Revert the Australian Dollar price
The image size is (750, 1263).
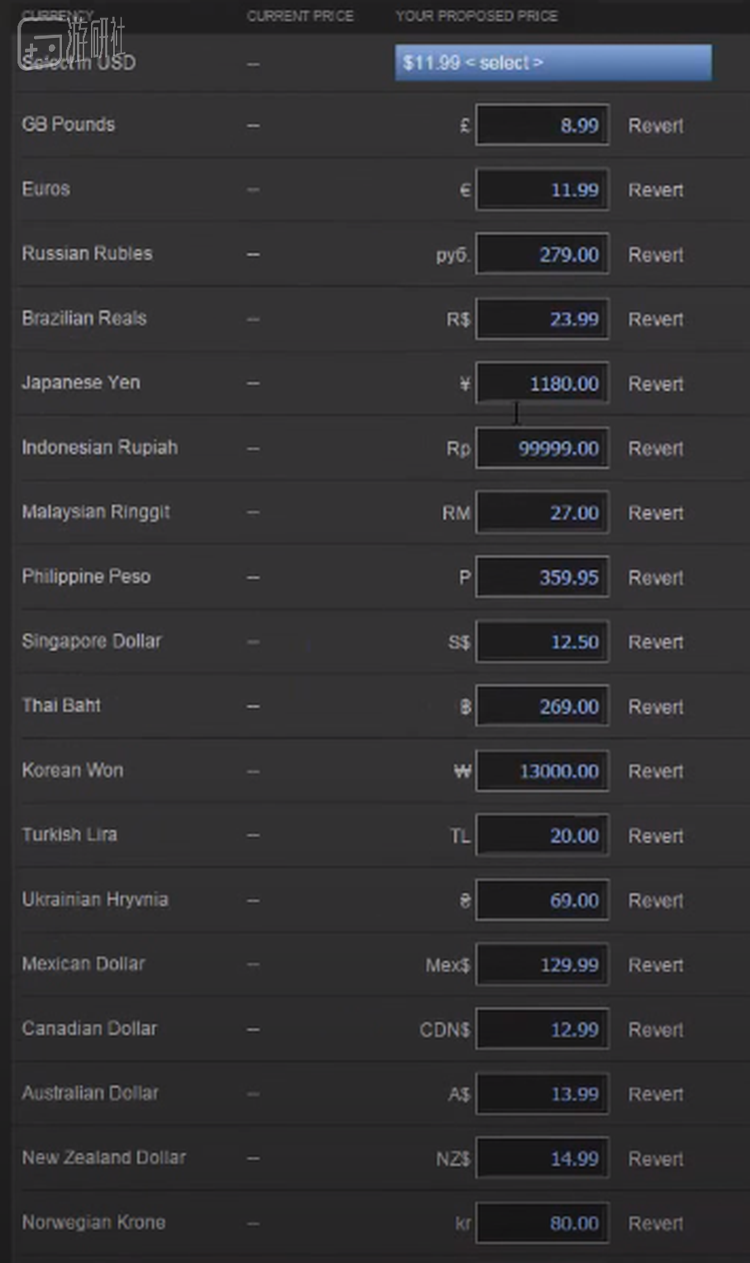(x=656, y=1094)
